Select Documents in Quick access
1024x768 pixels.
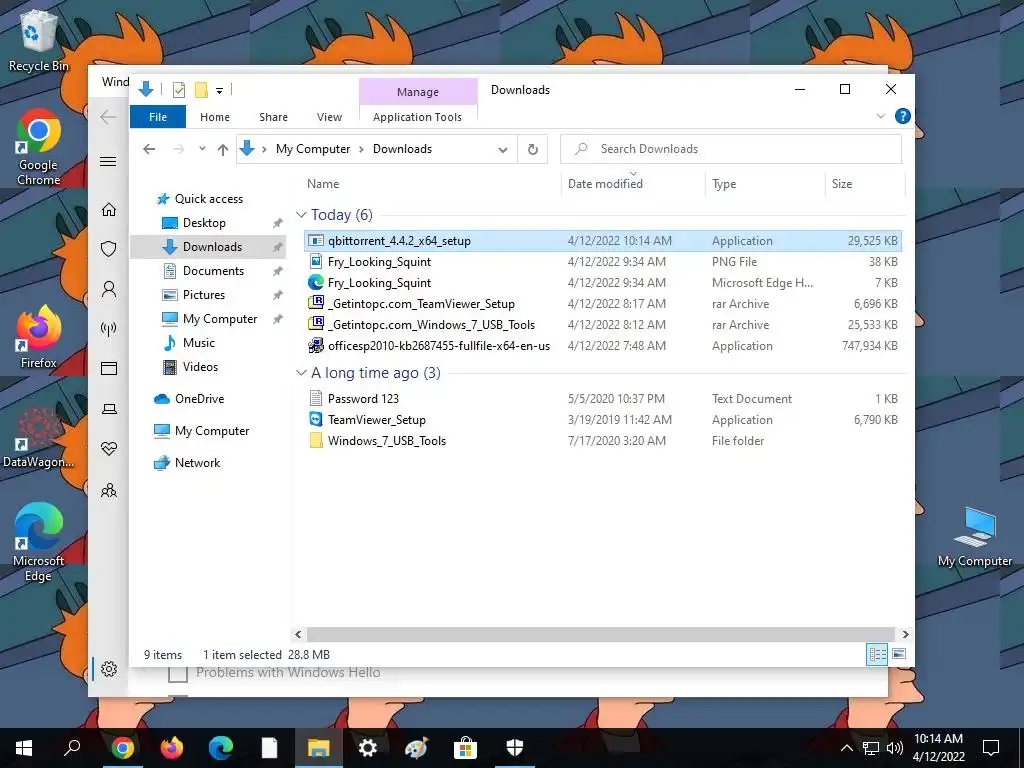click(x=213, y=270)
